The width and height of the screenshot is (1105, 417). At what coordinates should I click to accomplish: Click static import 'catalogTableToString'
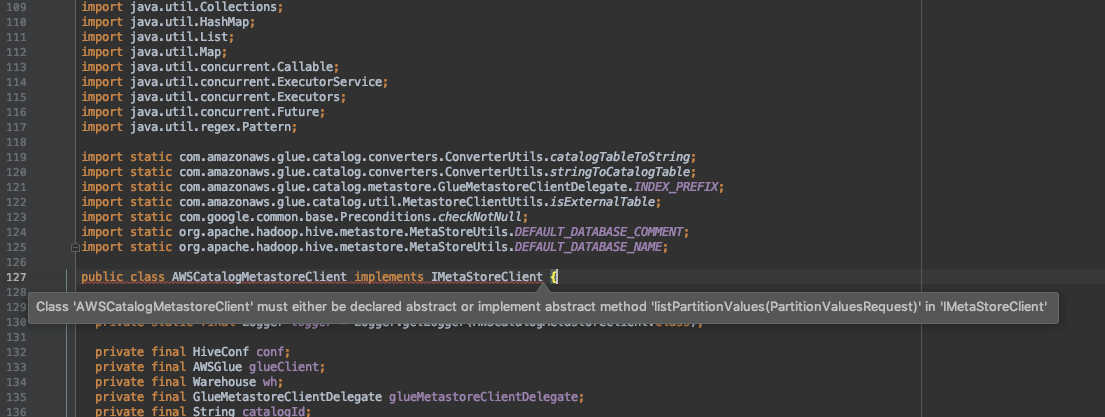click(620, 156)
